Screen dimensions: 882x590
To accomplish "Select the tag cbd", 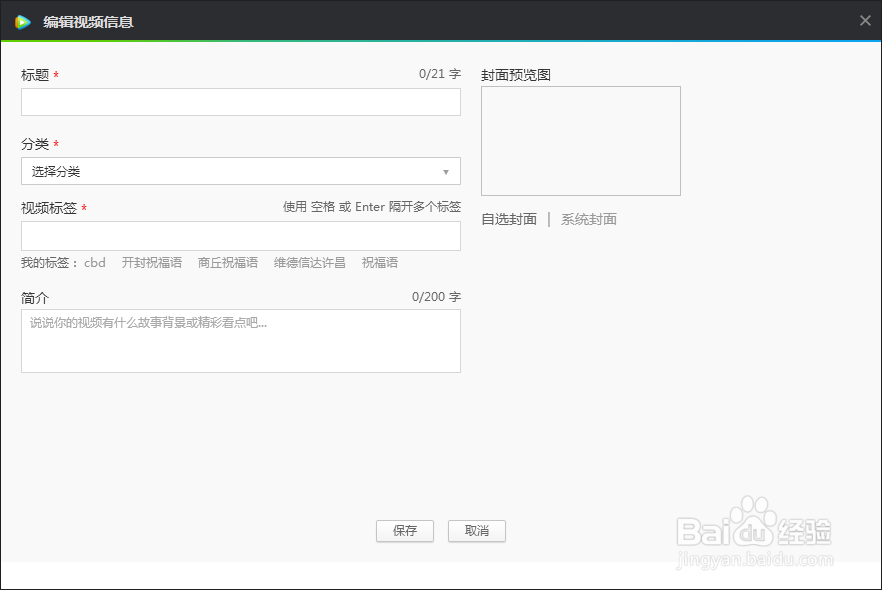I will [95, 262].
